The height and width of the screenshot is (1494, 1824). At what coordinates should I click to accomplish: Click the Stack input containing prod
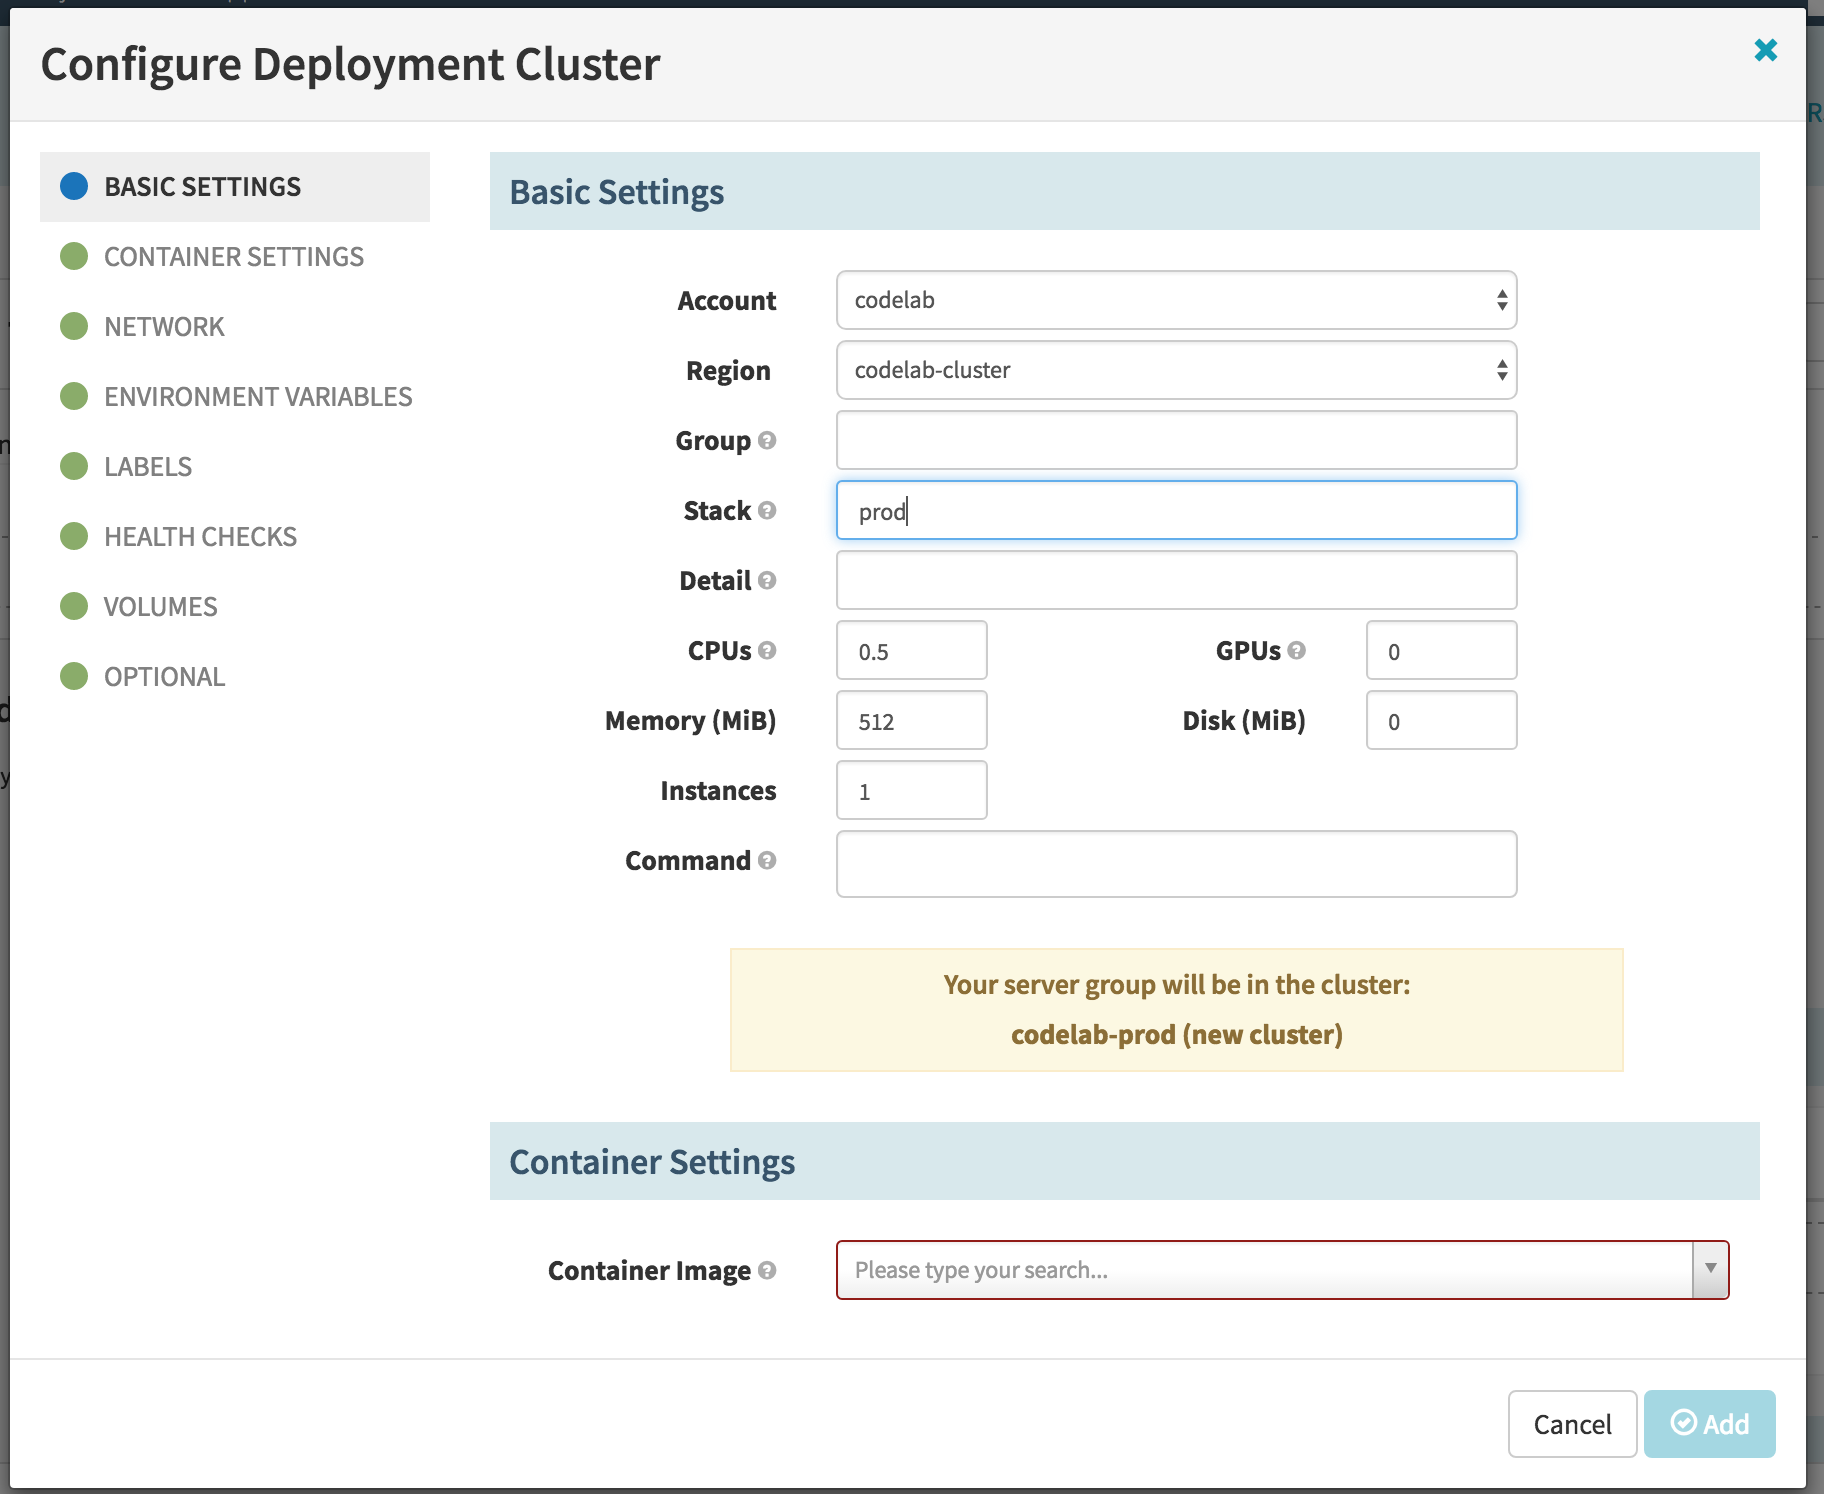(x=1176, y=510)
